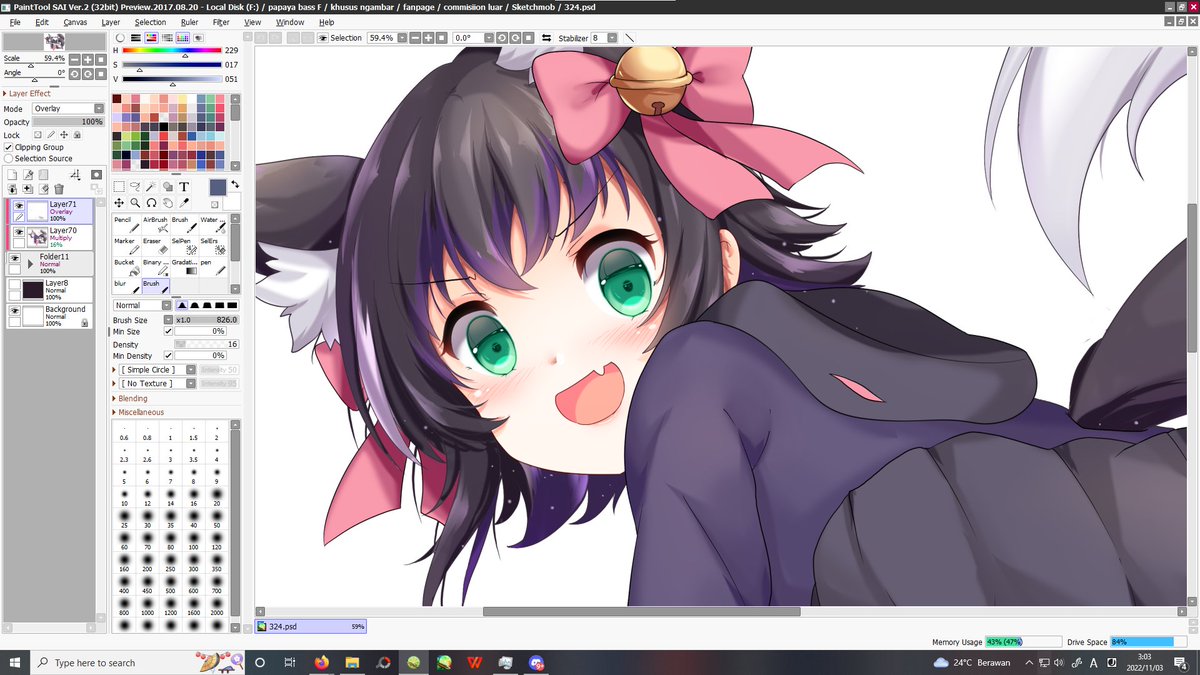Open the 59.4% zoom dropdown in toolbar

point(402,38)
